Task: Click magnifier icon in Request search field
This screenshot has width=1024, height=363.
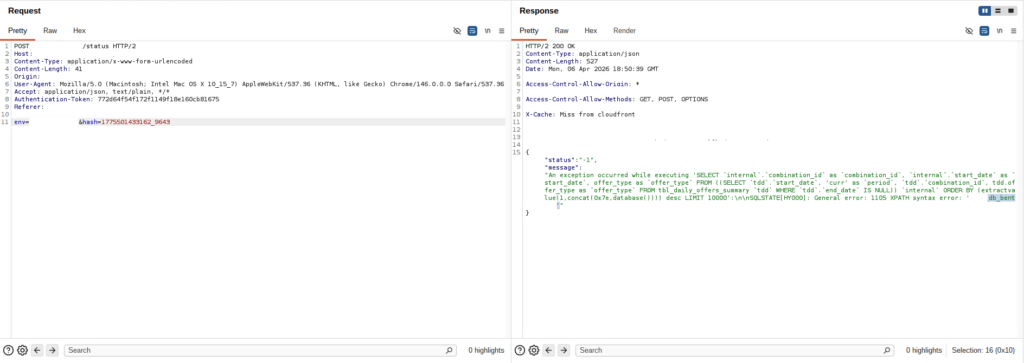Action: pyautogui.click(x=449, y=350)
